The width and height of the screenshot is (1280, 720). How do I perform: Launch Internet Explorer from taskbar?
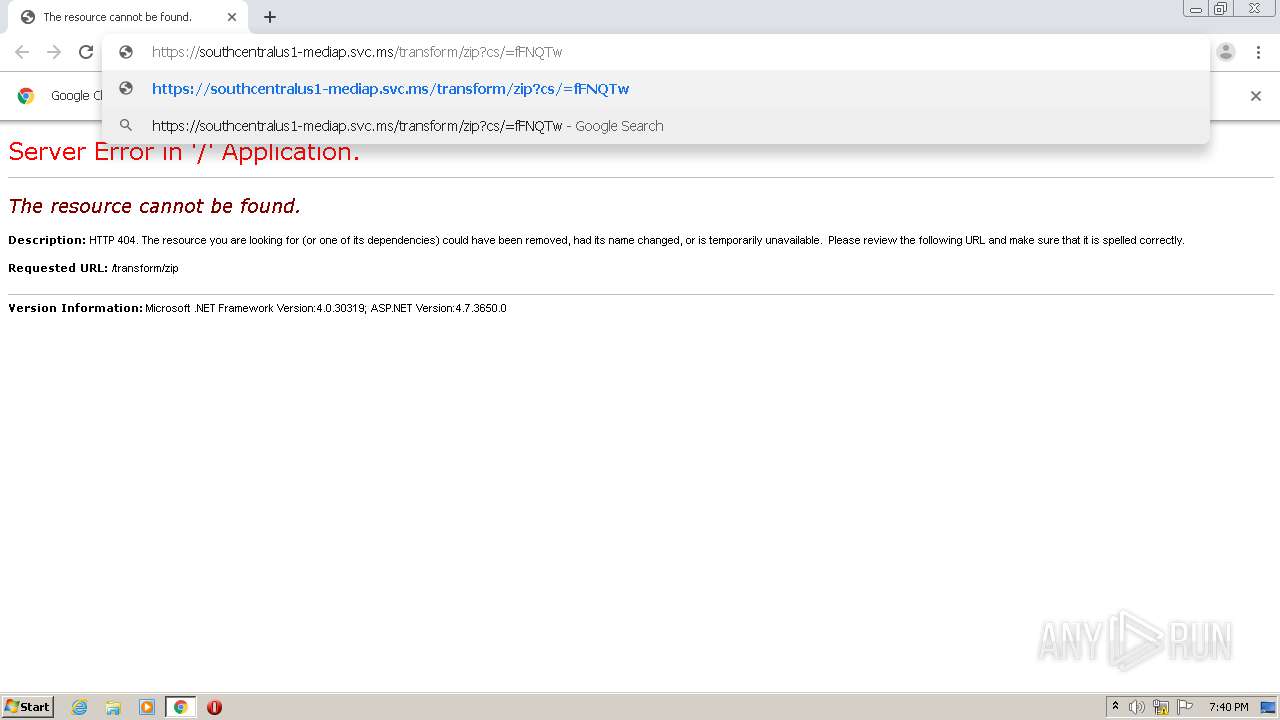80,707
